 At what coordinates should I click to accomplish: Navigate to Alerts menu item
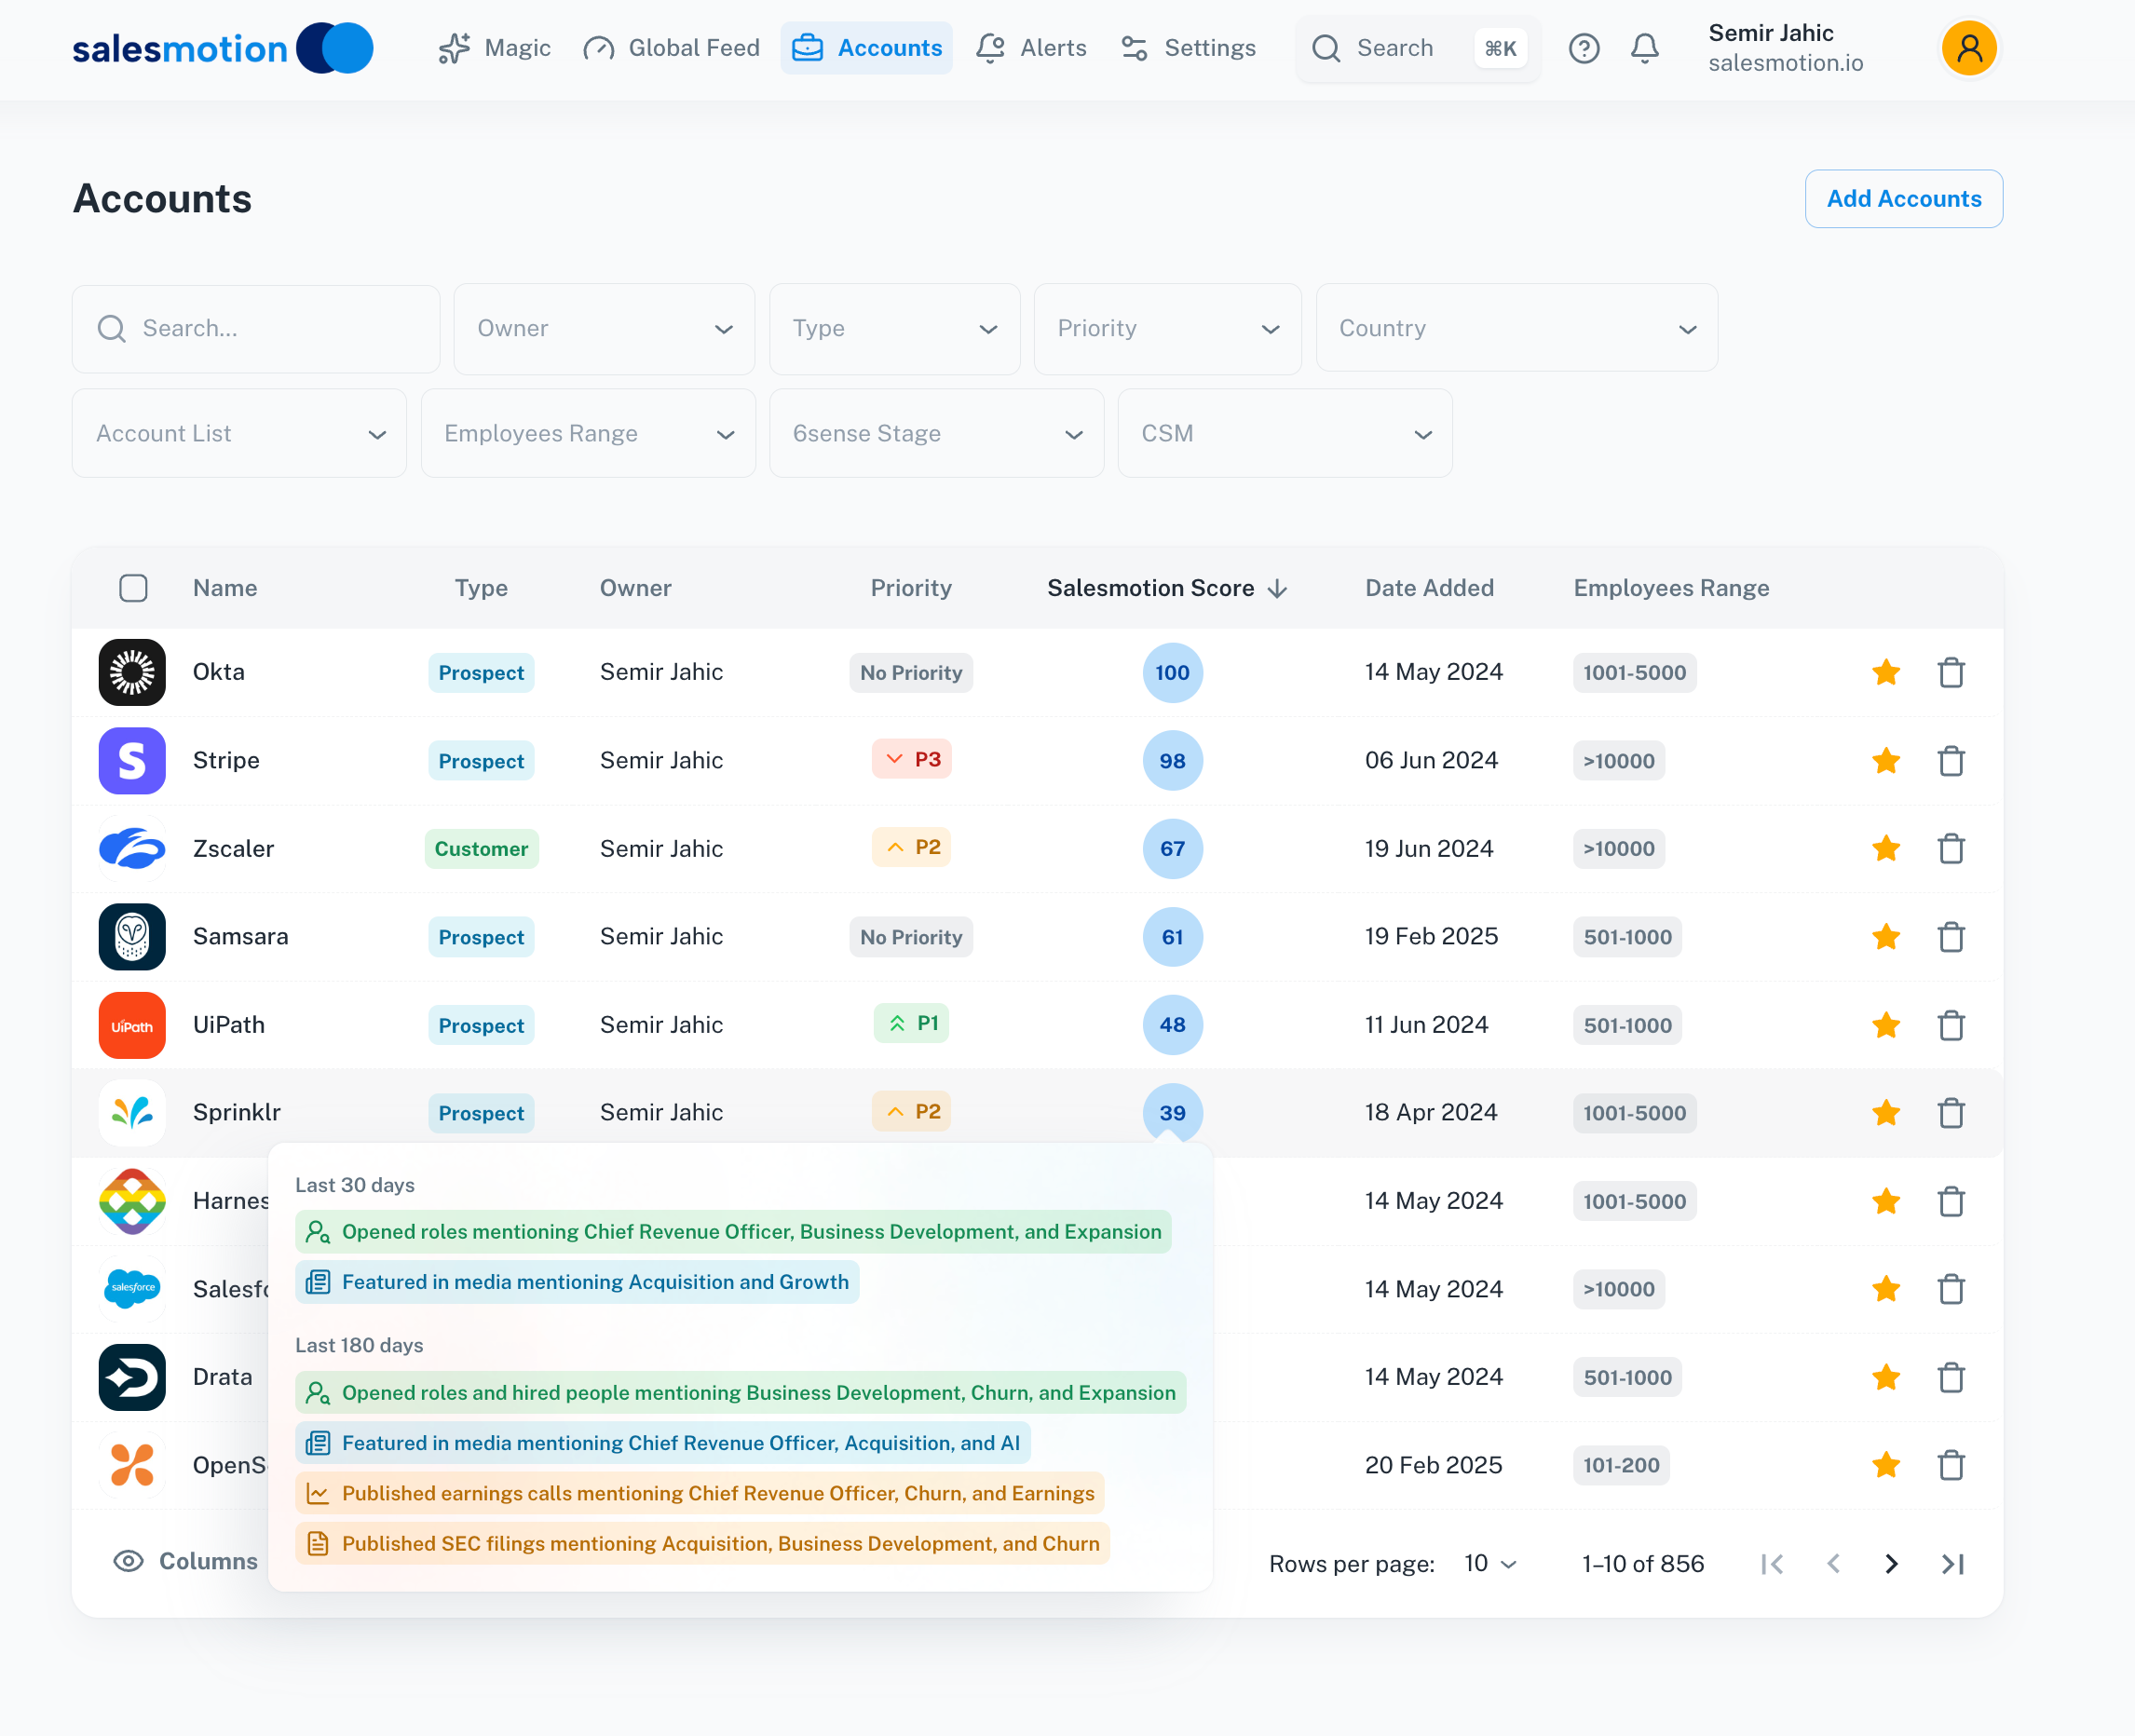(x=1032, y=48)
